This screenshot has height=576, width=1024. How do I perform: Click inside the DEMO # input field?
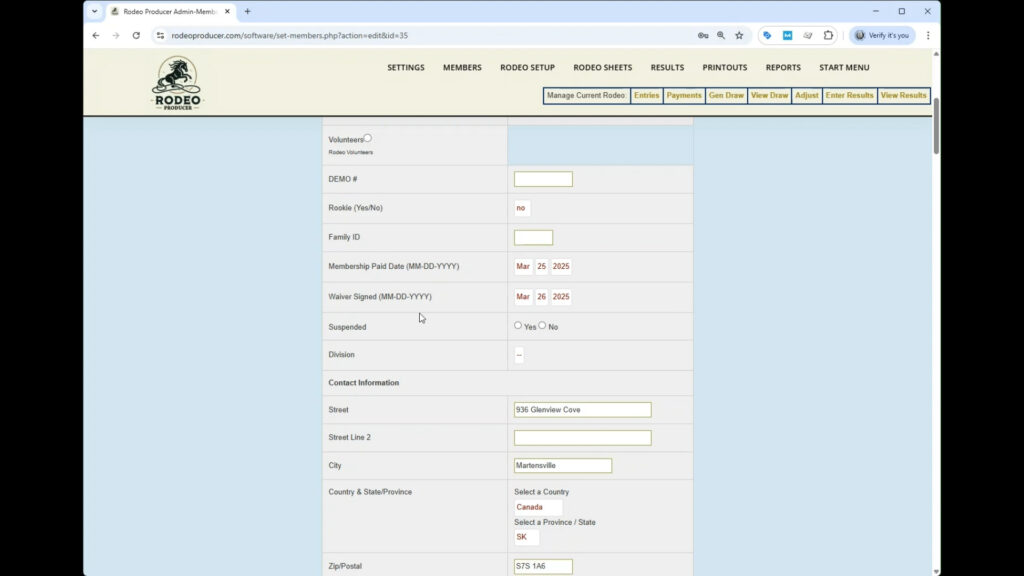[x=543, y=178]
